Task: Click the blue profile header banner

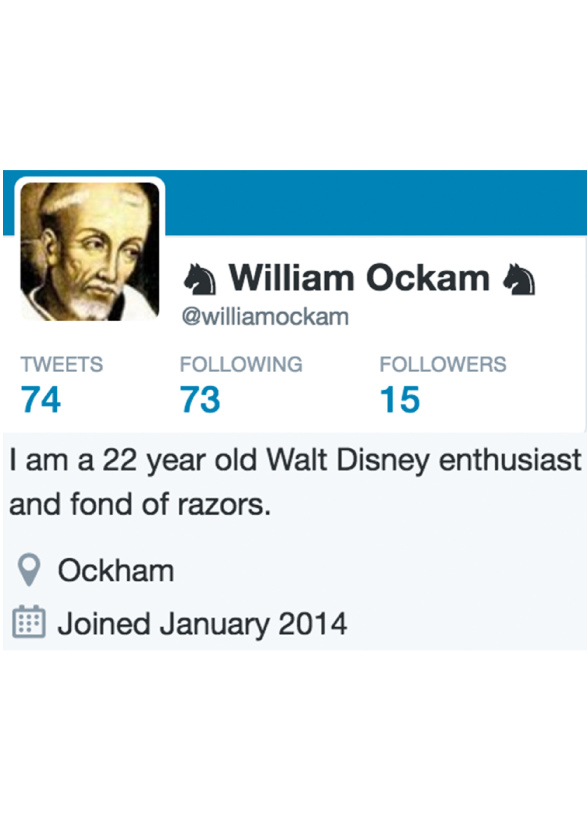Action: click(375, 202)
